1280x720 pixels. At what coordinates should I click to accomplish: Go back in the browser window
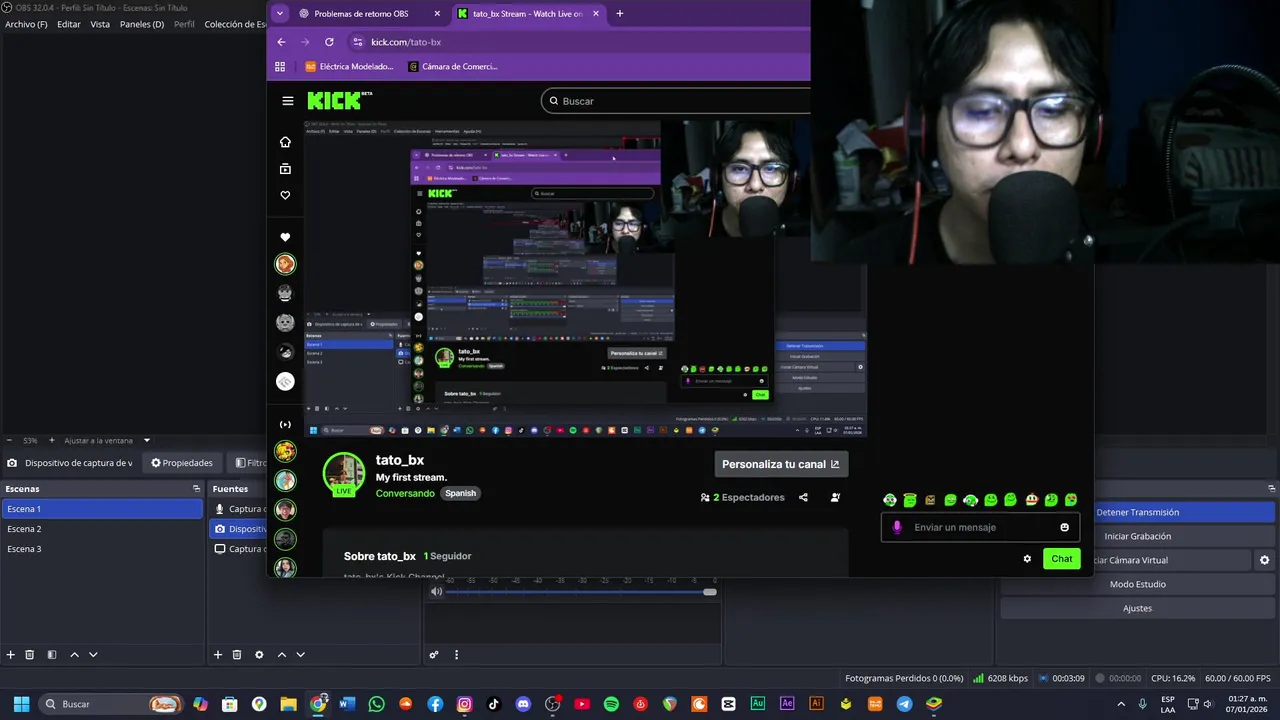[x=281, y=42]
